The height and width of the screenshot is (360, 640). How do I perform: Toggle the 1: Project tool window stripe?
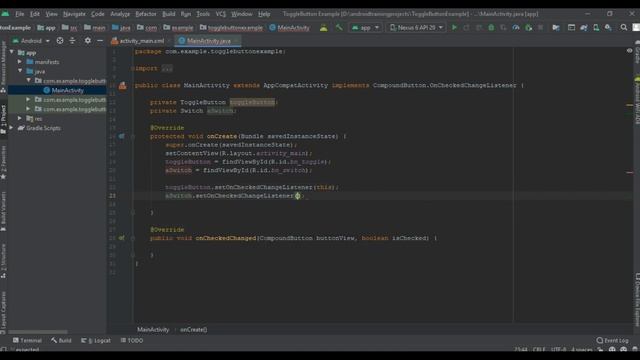tap(3, 119)
